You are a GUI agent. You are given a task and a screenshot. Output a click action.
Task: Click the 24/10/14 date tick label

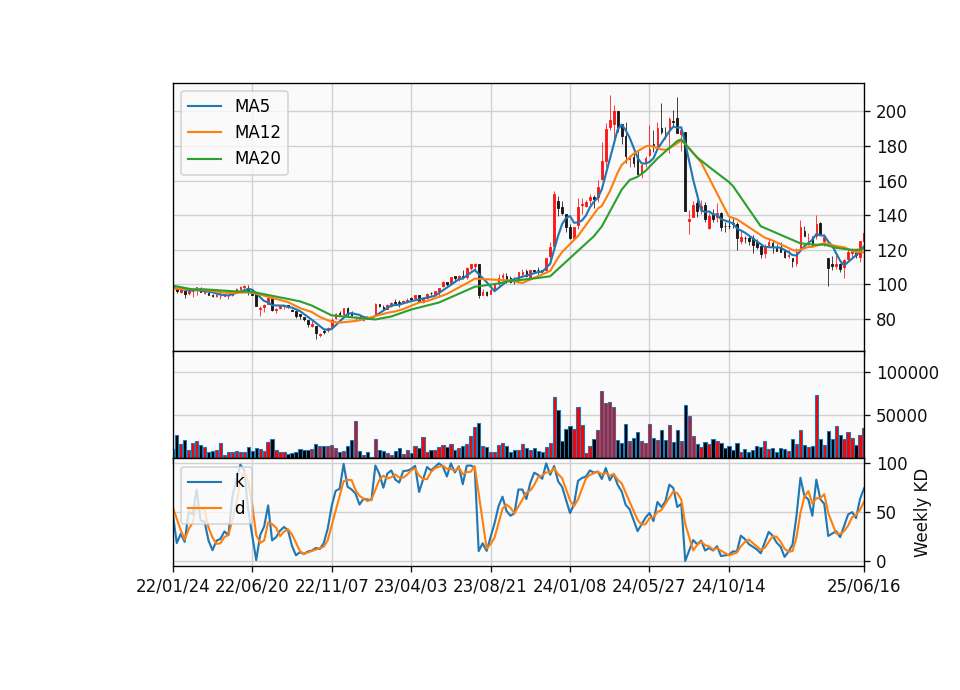tap(729, 587)
